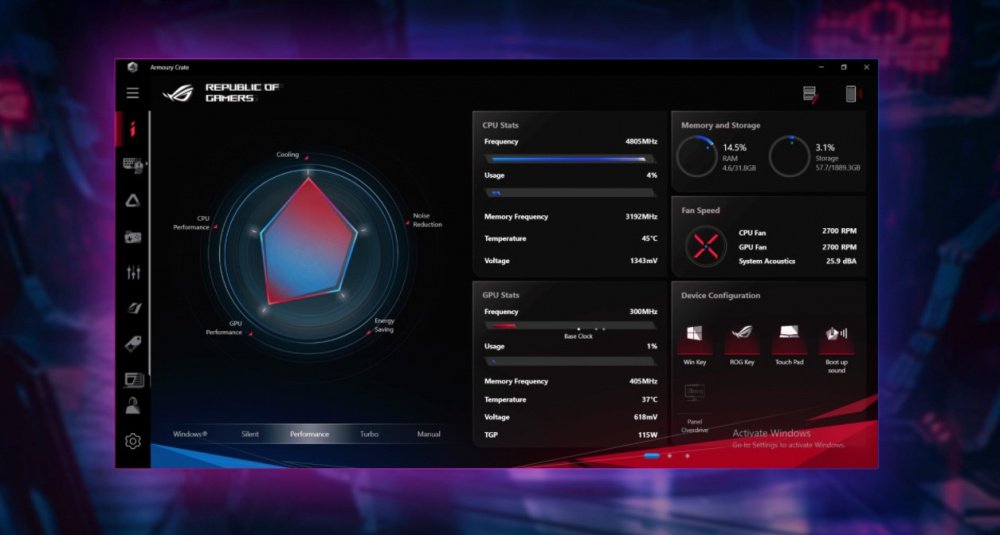Select the Turbo operating mode
Screen dimensions: 1000x535
coord(369,434)
